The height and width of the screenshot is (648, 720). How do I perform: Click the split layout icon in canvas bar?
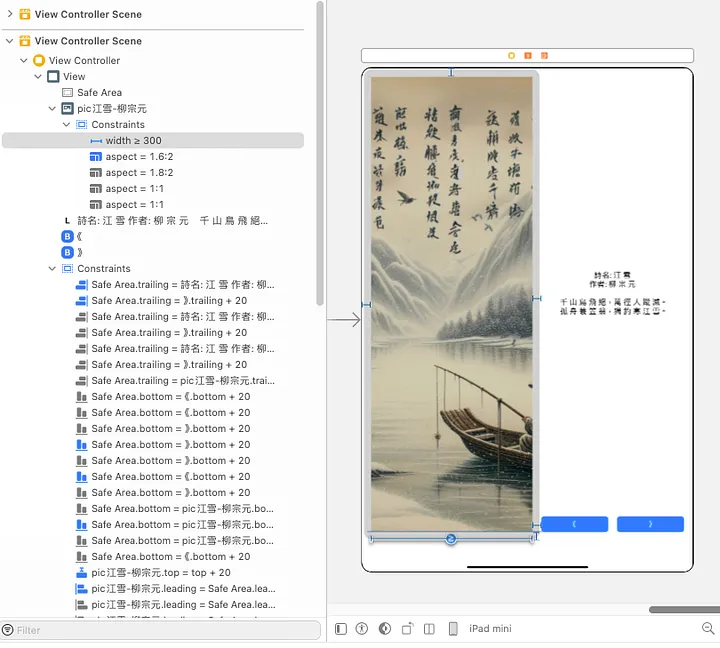point(429,629)
